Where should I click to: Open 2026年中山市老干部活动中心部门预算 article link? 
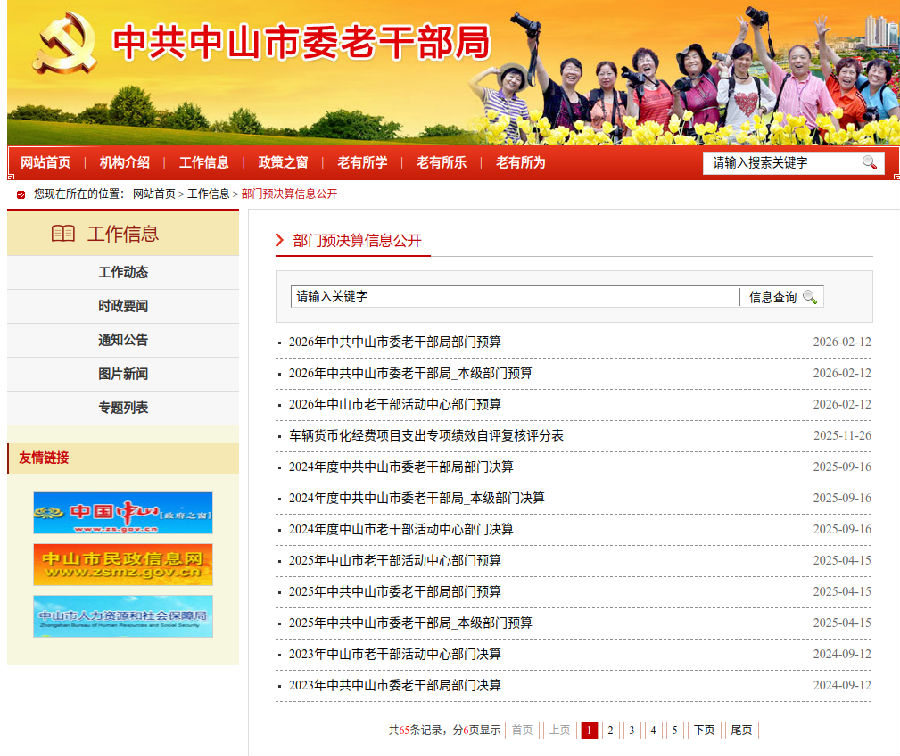click(x=395, y=405)
